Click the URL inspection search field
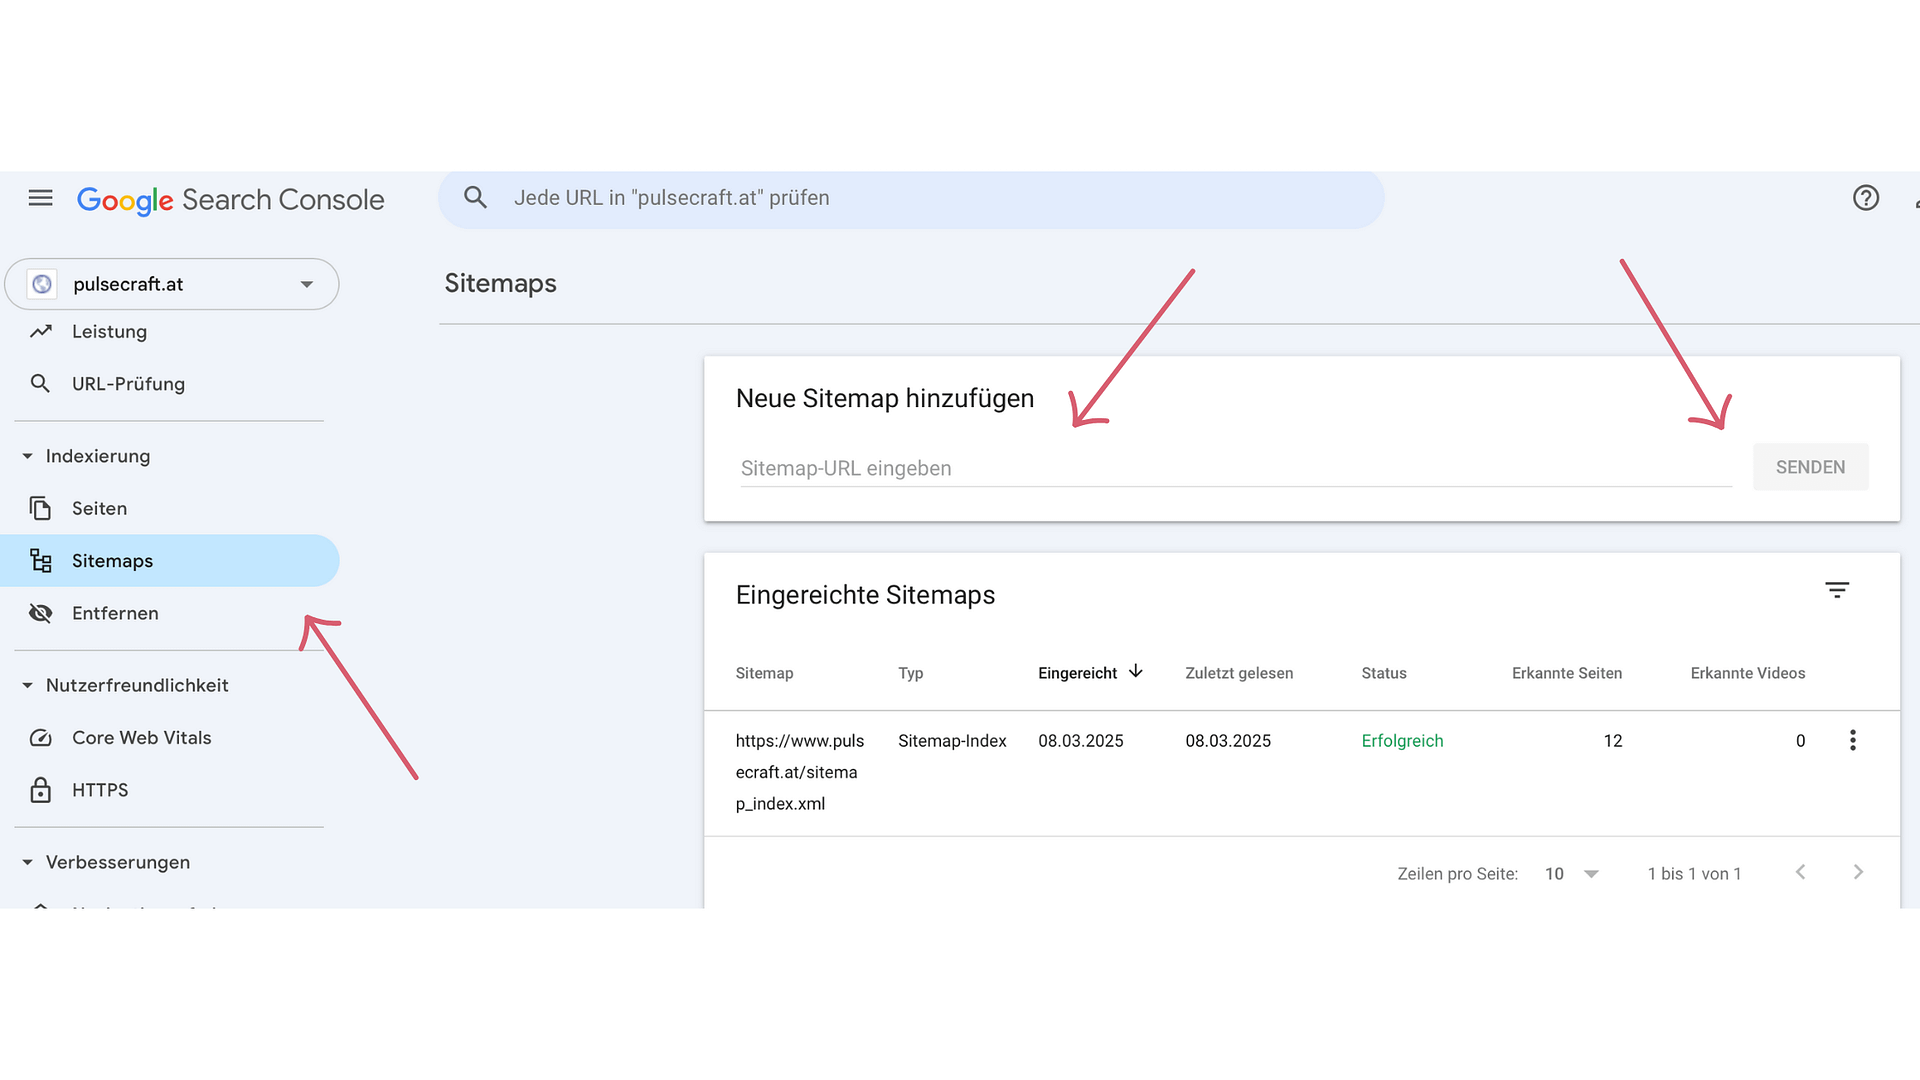 [x=911, y=198]
